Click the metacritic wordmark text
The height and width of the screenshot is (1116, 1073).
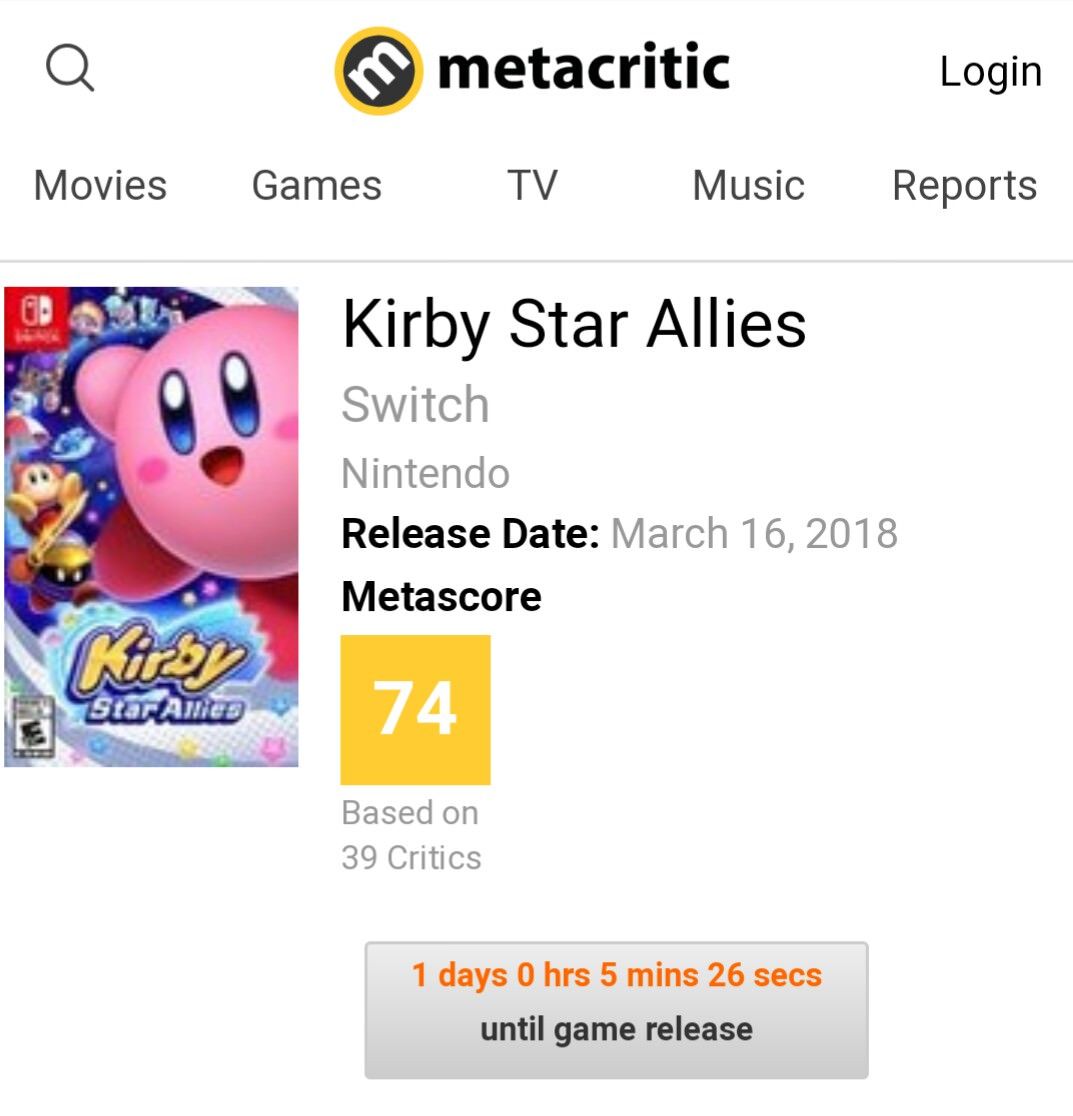point(583,70)
